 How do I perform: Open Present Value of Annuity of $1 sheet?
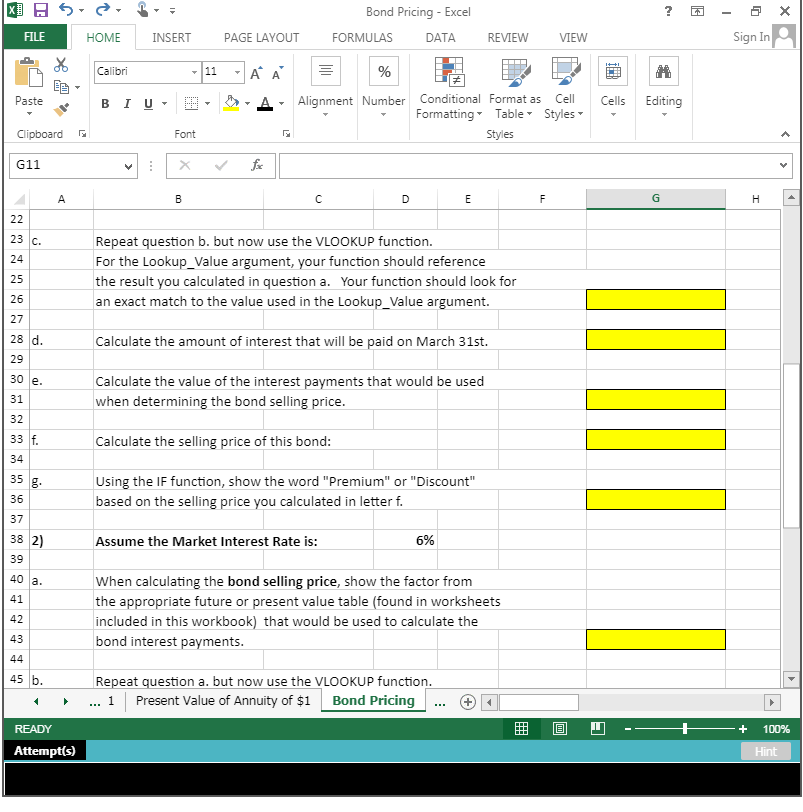(x=223, y=701)
